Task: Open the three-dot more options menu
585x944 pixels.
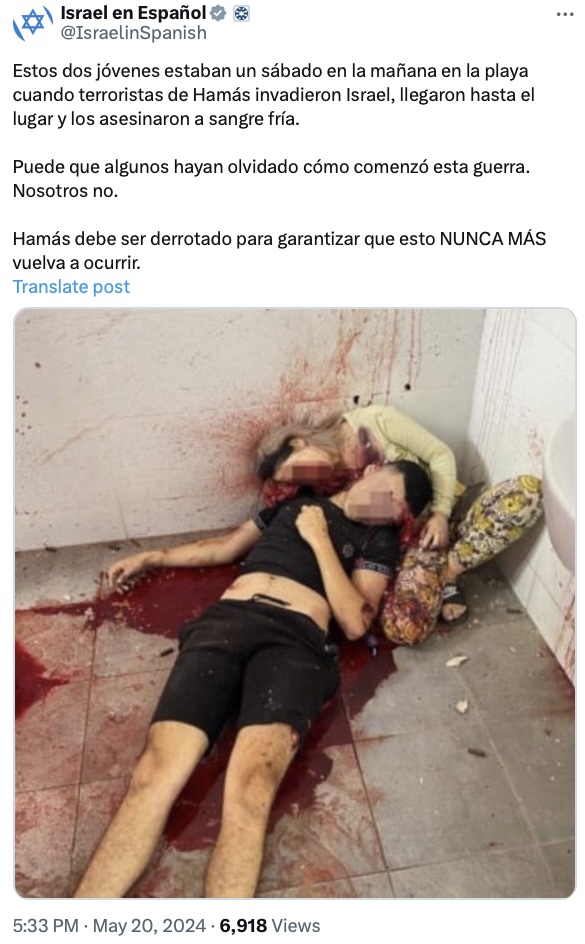Action: tap(565, 14)
